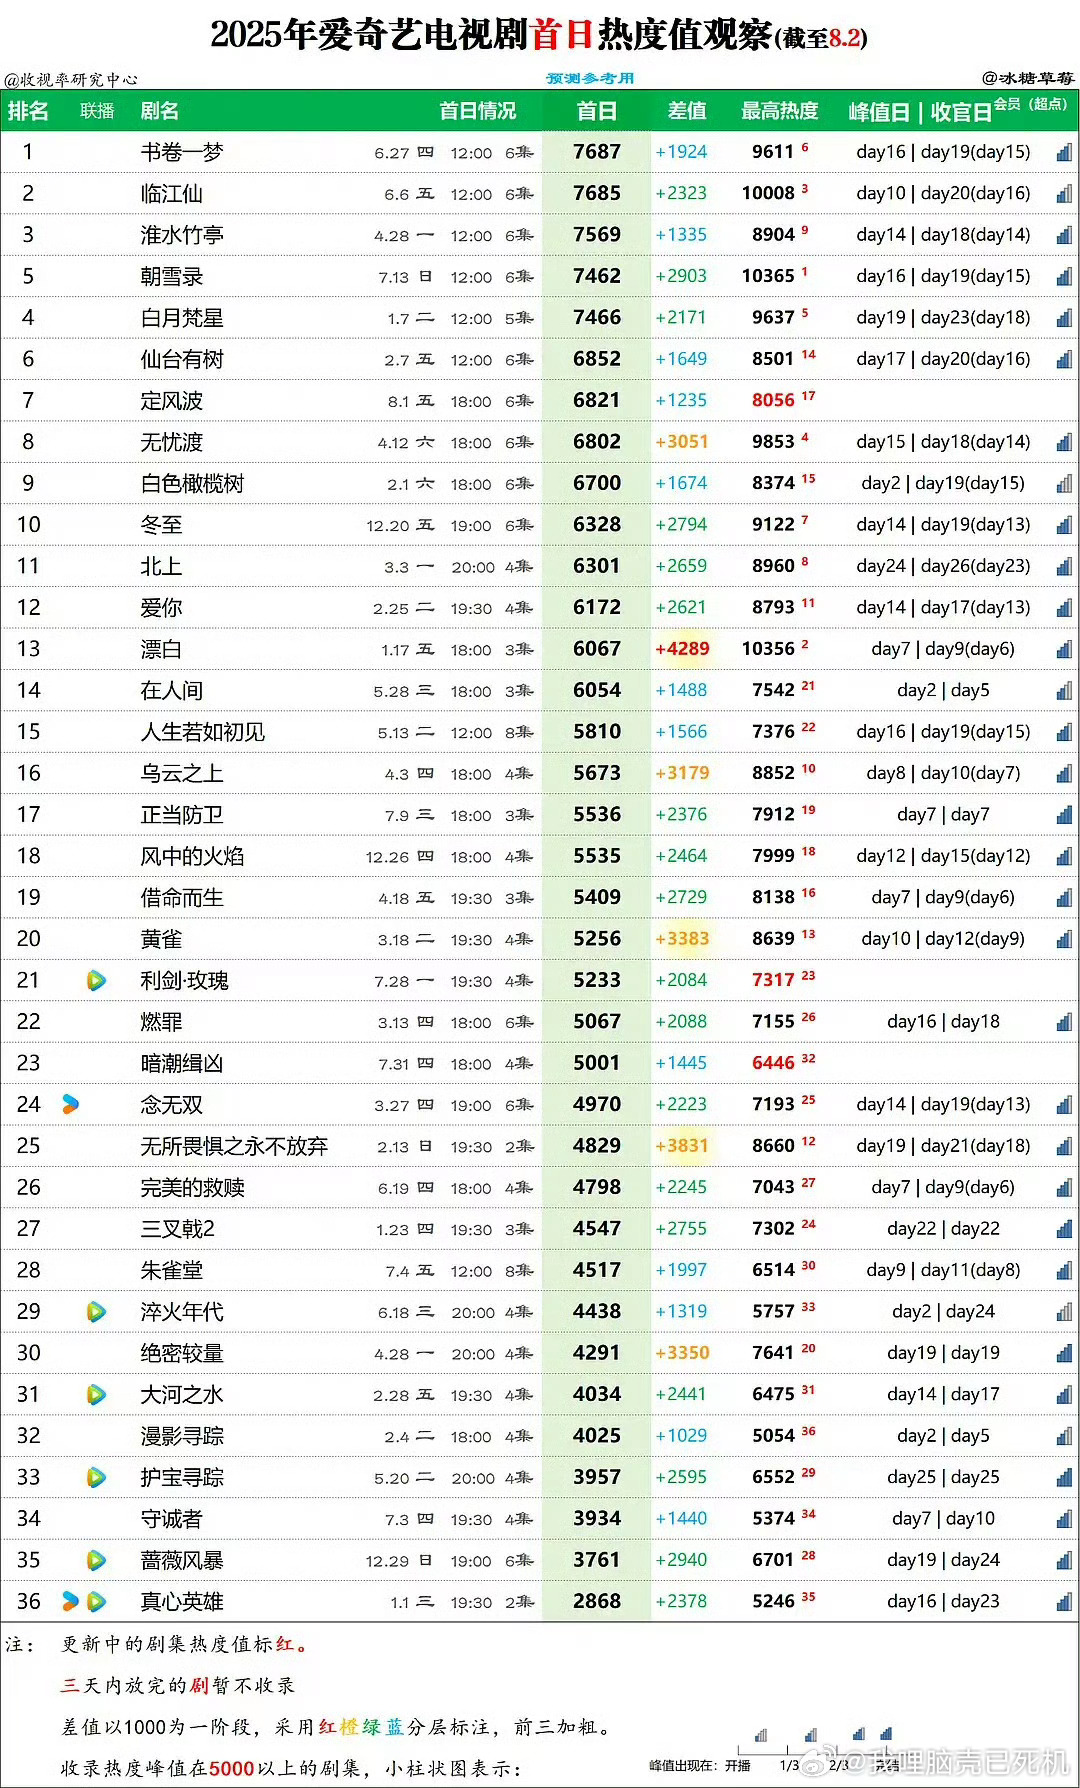This screenshot has height=1788, width=1080.
Task: Click the peak heat value 10365
Action: click(x=768, y=276)
